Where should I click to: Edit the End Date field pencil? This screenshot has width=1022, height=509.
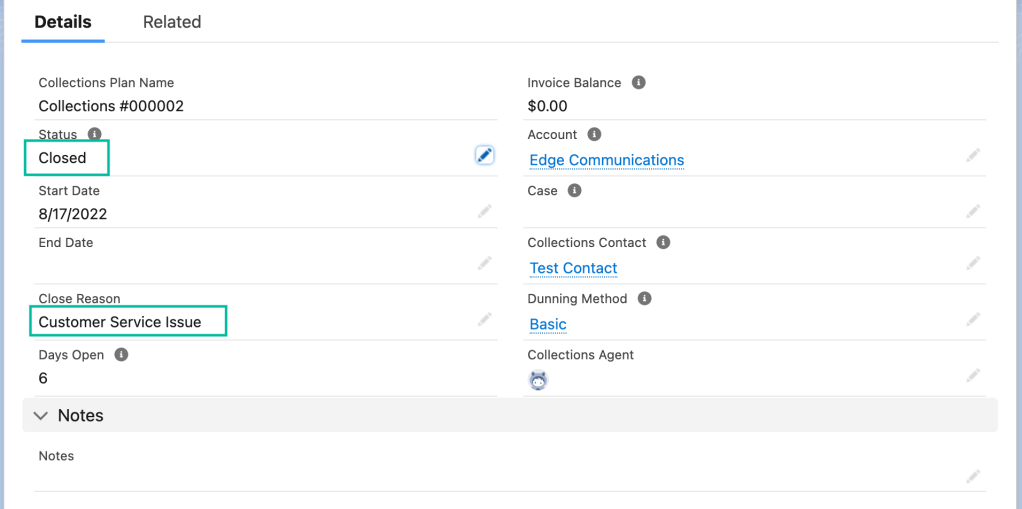tap(484, 263)
